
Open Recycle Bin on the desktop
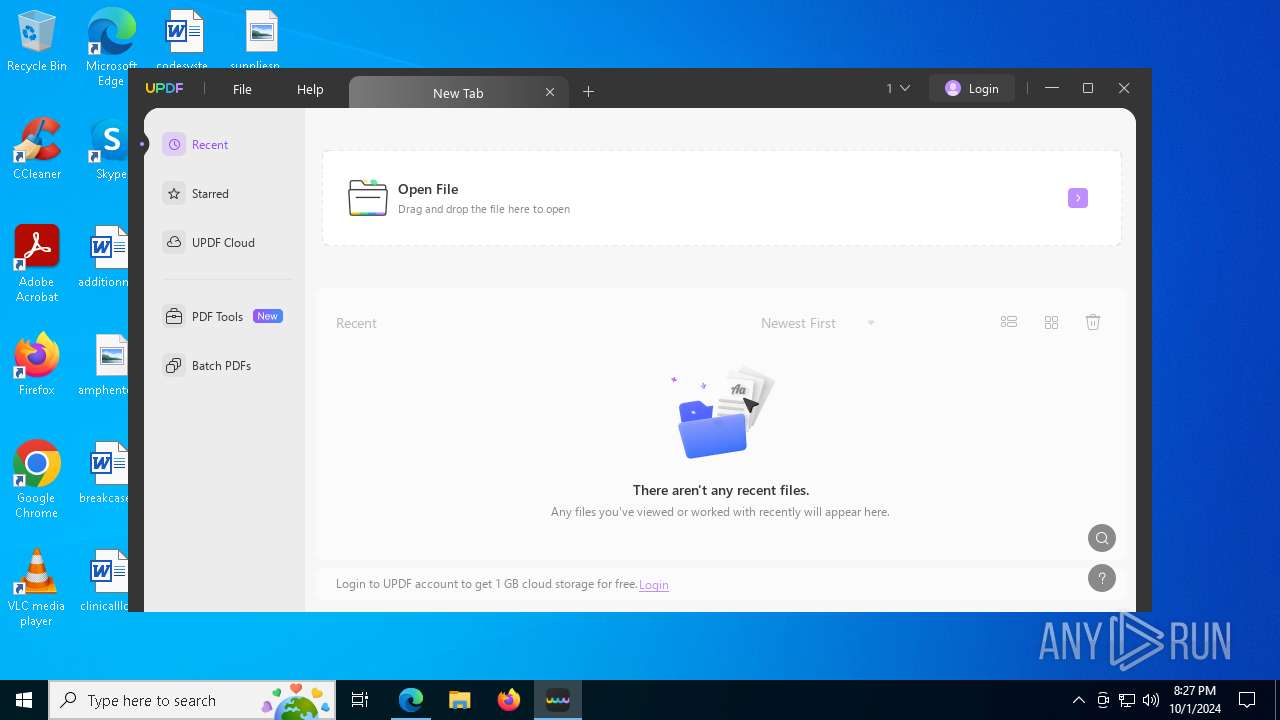coord(37,42)
